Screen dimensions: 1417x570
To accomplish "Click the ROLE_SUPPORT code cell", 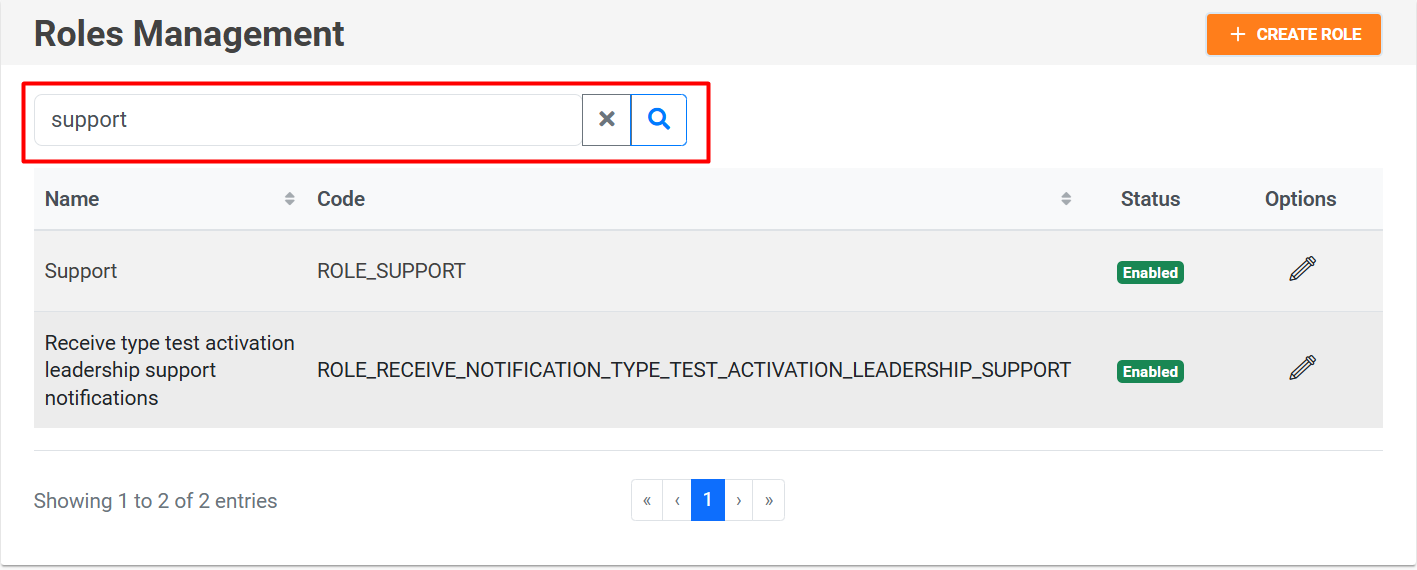I will click(391, 271).
